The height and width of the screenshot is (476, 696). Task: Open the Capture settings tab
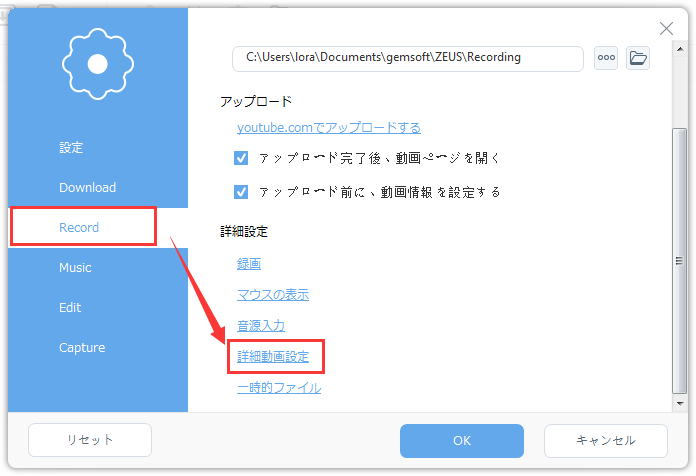(x=82, y=347)
